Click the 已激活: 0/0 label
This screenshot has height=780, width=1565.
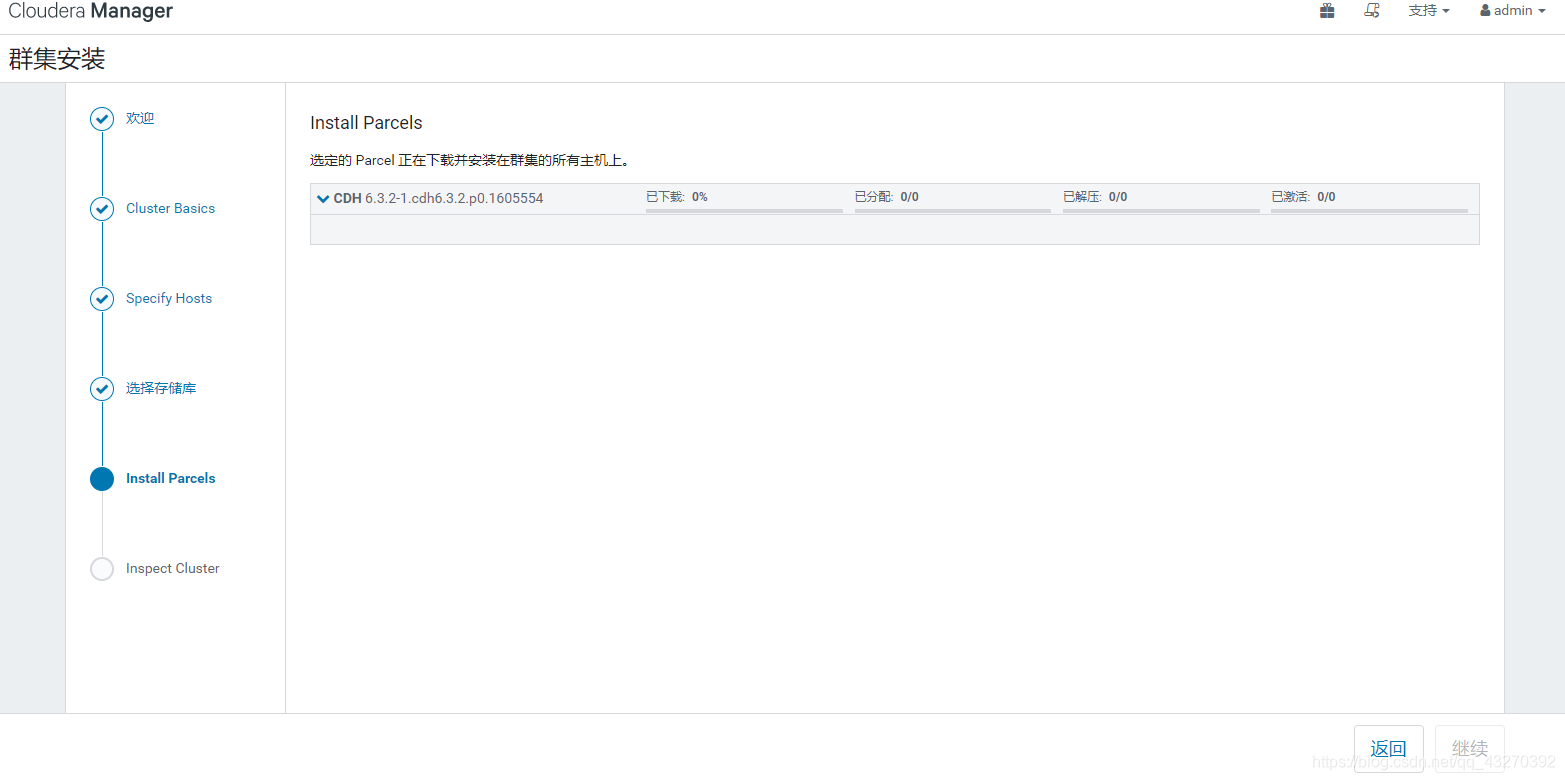pos(1303,197)
